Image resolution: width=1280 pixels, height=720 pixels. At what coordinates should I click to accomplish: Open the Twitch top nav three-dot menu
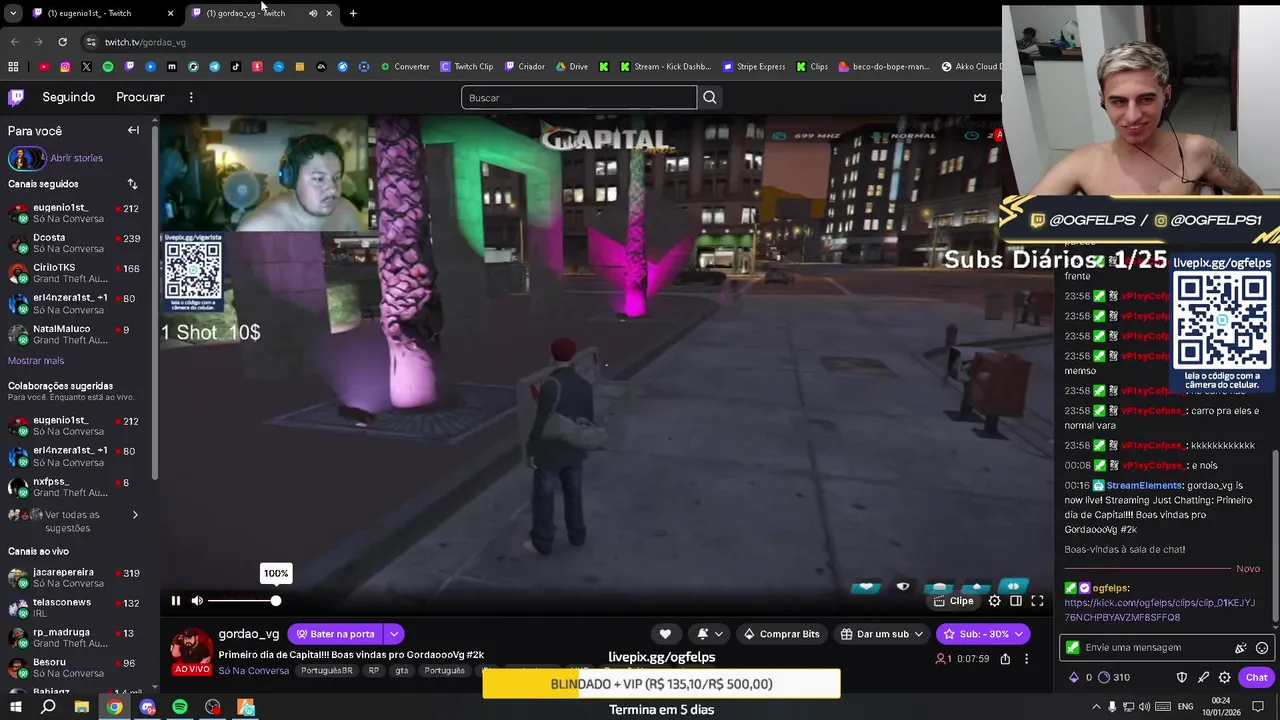click(x=191, y=97)
